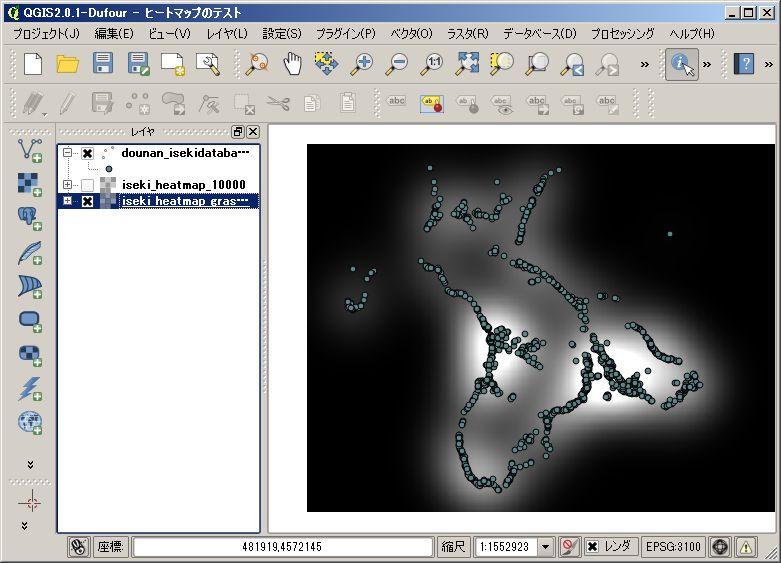781x563 pixels.
Task: Expand the iseki_heatmap_10000 layer node
Action: click(67, 184)
